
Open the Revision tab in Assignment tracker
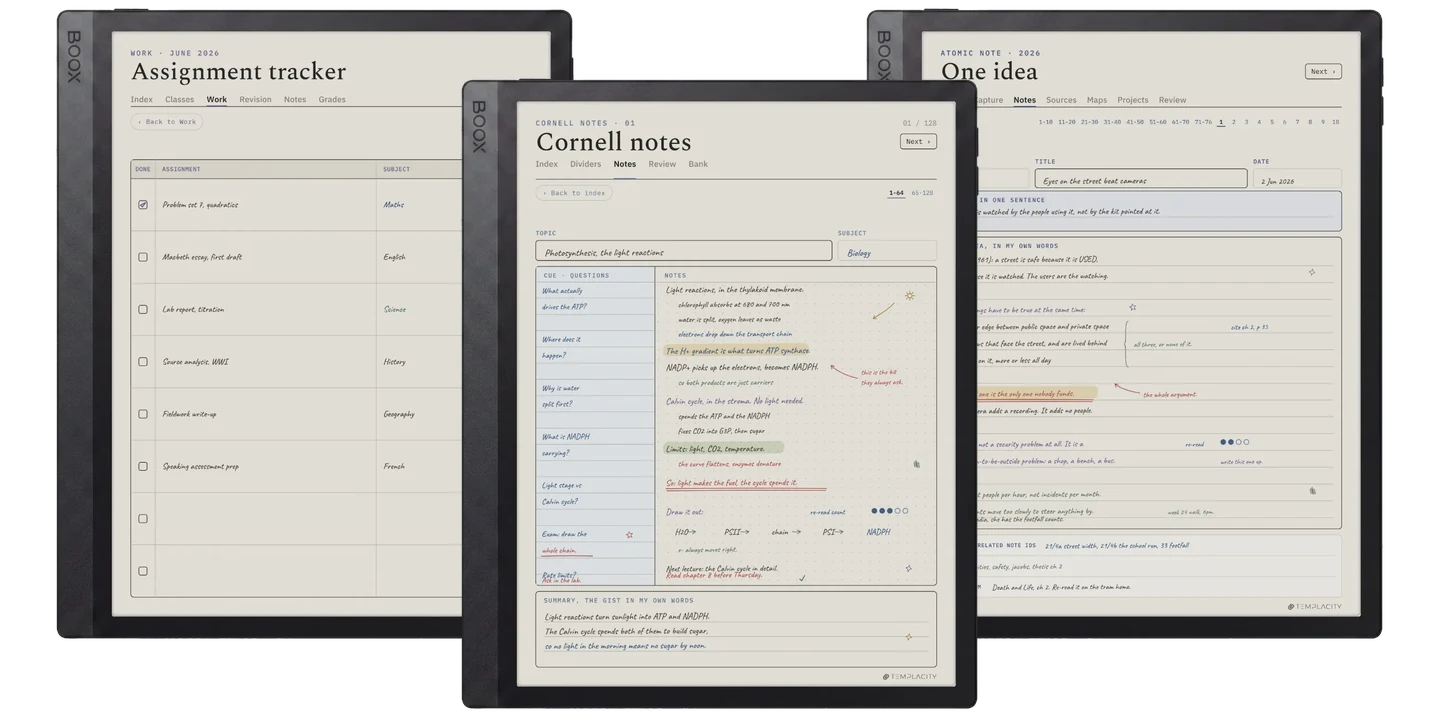(255, 99)
